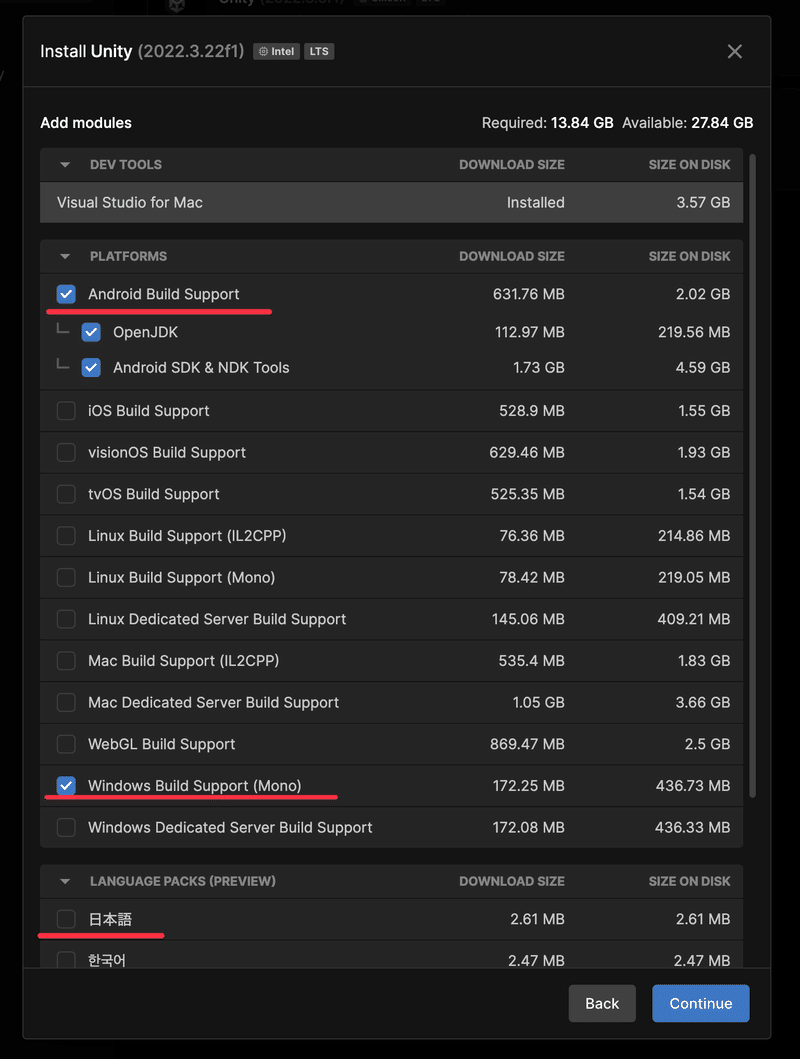Viewport: 800px width, 1059px height.
Task: Click the LTS badge in title
Action: (x=319, y=51)
